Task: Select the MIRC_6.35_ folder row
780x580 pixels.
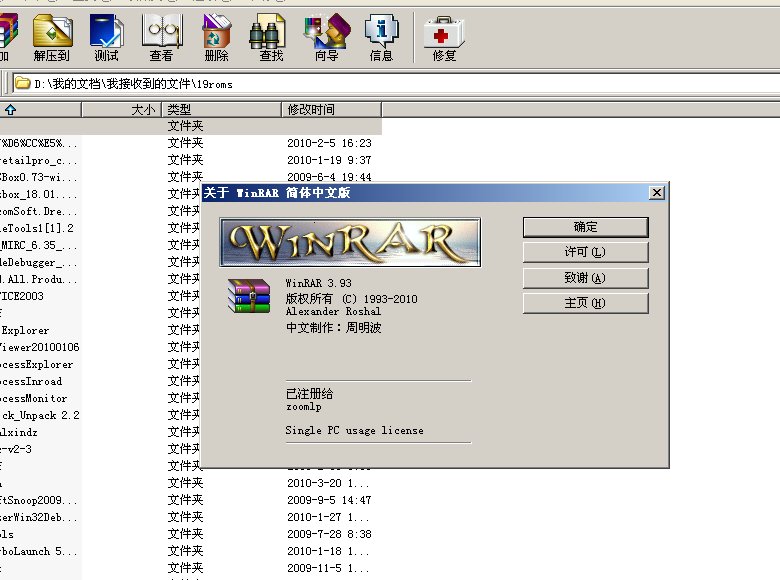Action: point(99,245)
